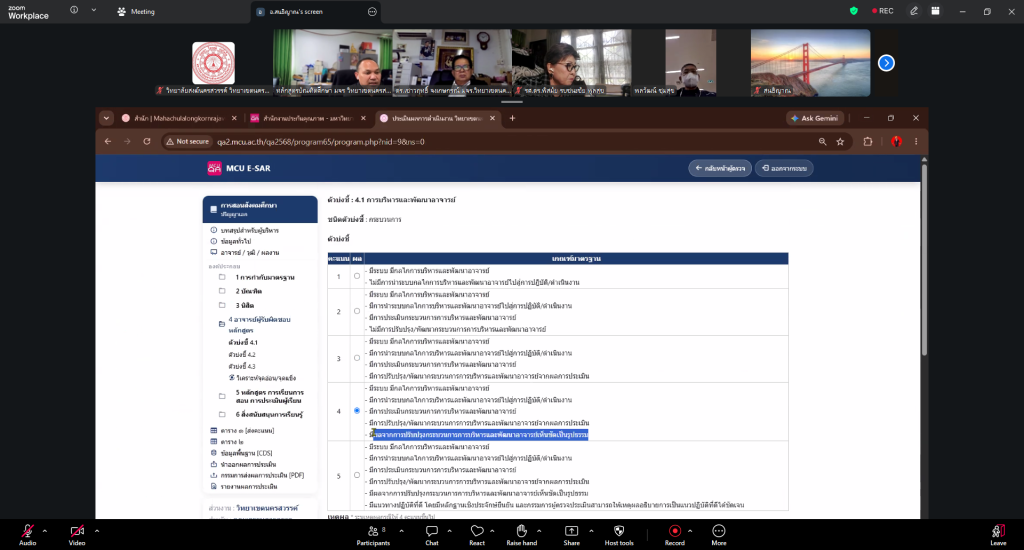Open Chat options caret
The height and width of the screenshot is (550, 1024).
(x=449, y=531)
